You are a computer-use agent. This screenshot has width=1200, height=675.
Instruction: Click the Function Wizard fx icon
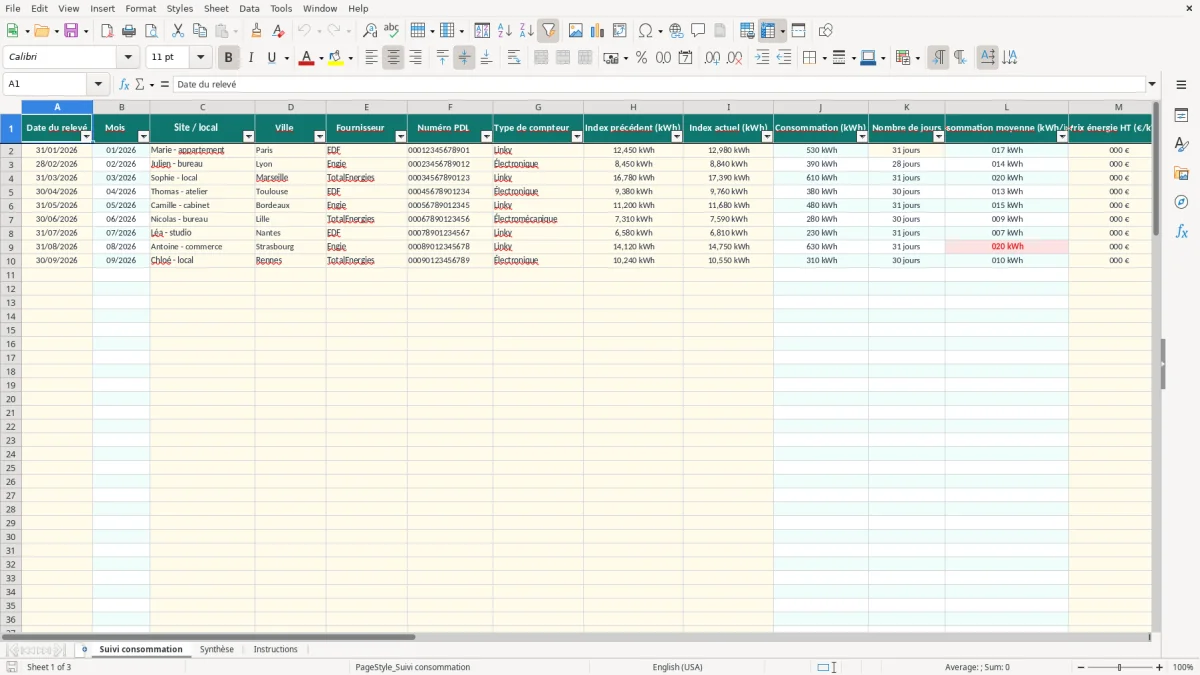tap(124, 85)
